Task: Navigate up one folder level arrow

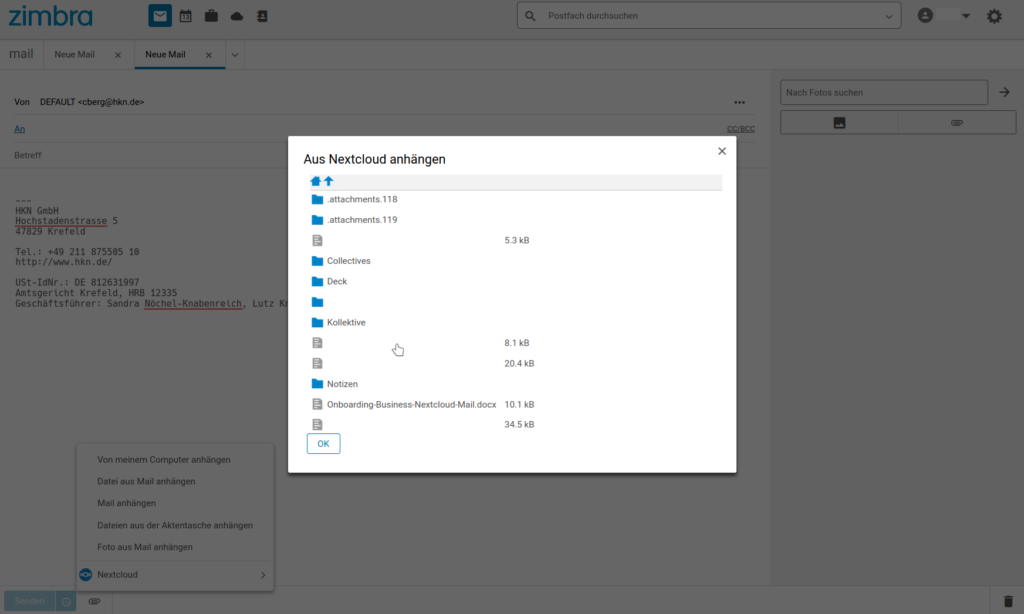Action: point(329,181)
